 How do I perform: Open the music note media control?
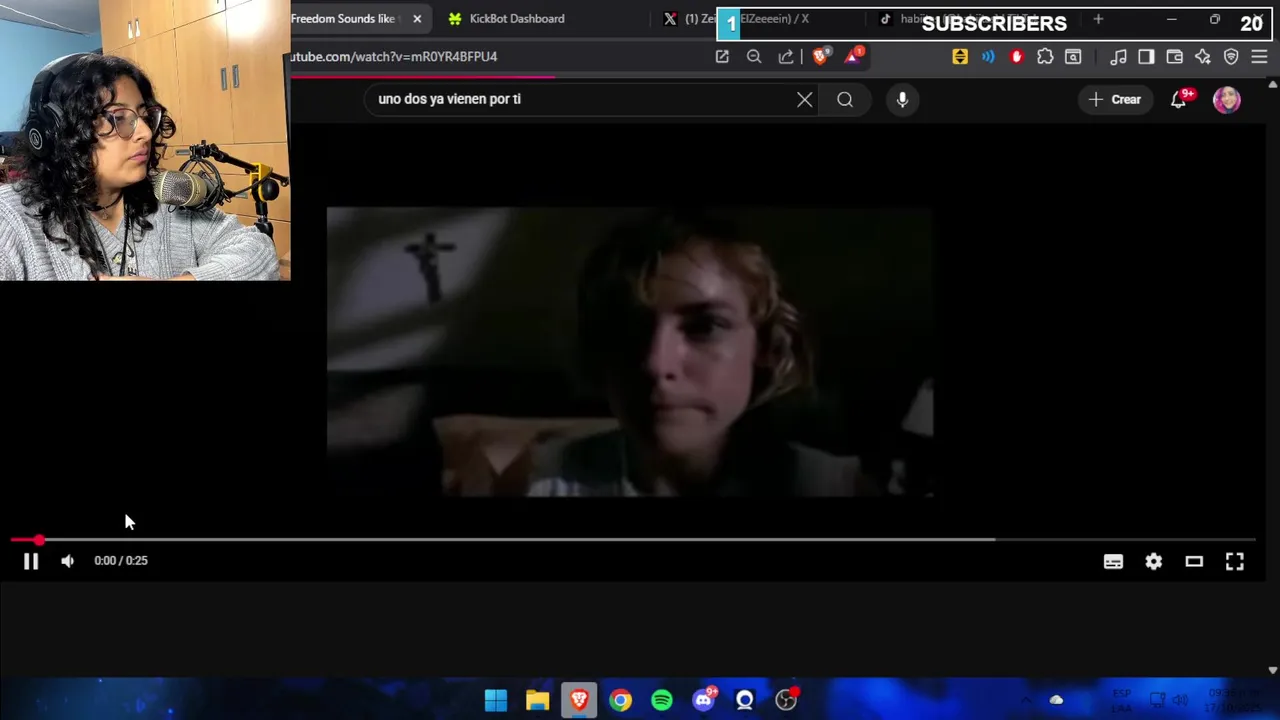(1119, 57)
